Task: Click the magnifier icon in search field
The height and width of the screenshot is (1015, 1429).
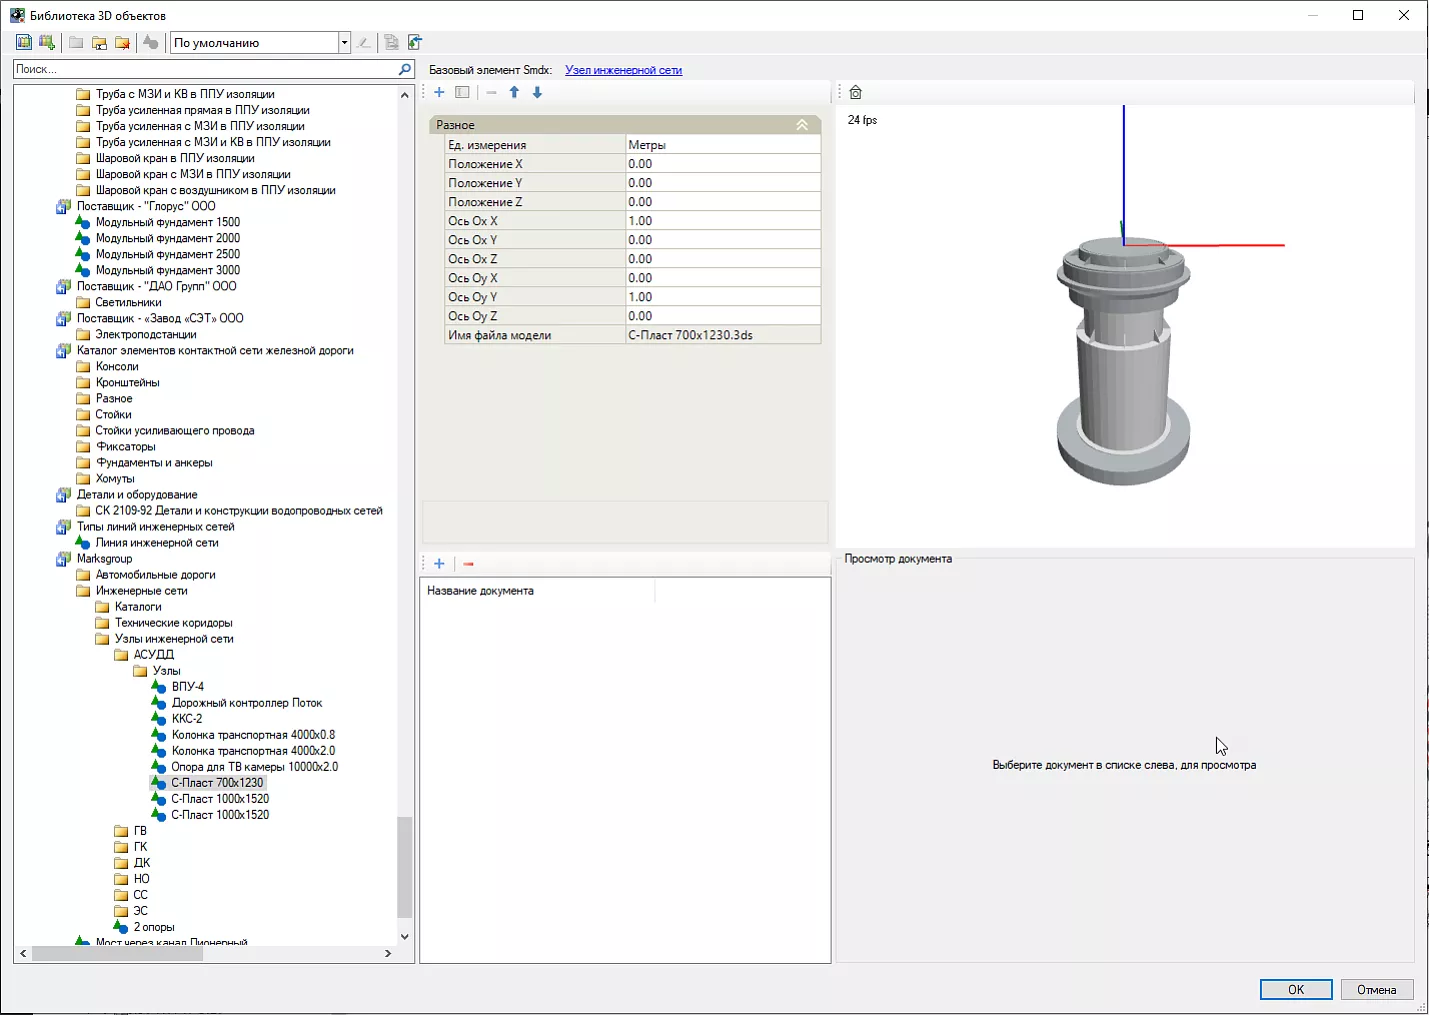Action: click(405, 69)
